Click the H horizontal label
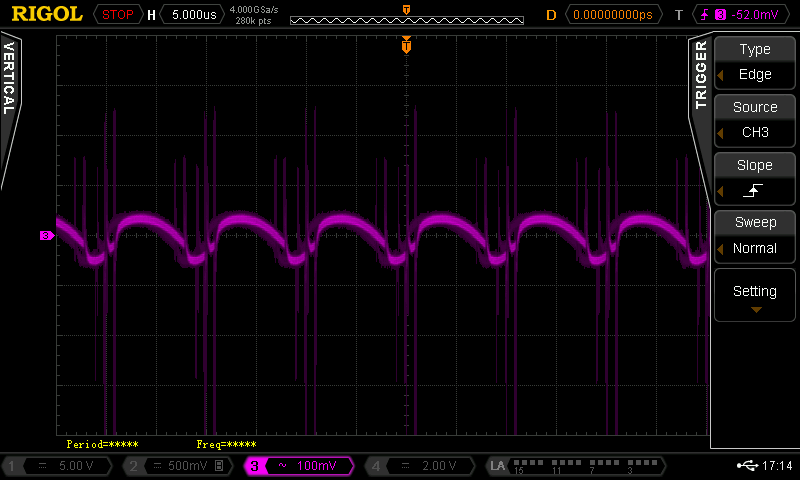Viewport: 800px width, 480px height. (151, 15)
